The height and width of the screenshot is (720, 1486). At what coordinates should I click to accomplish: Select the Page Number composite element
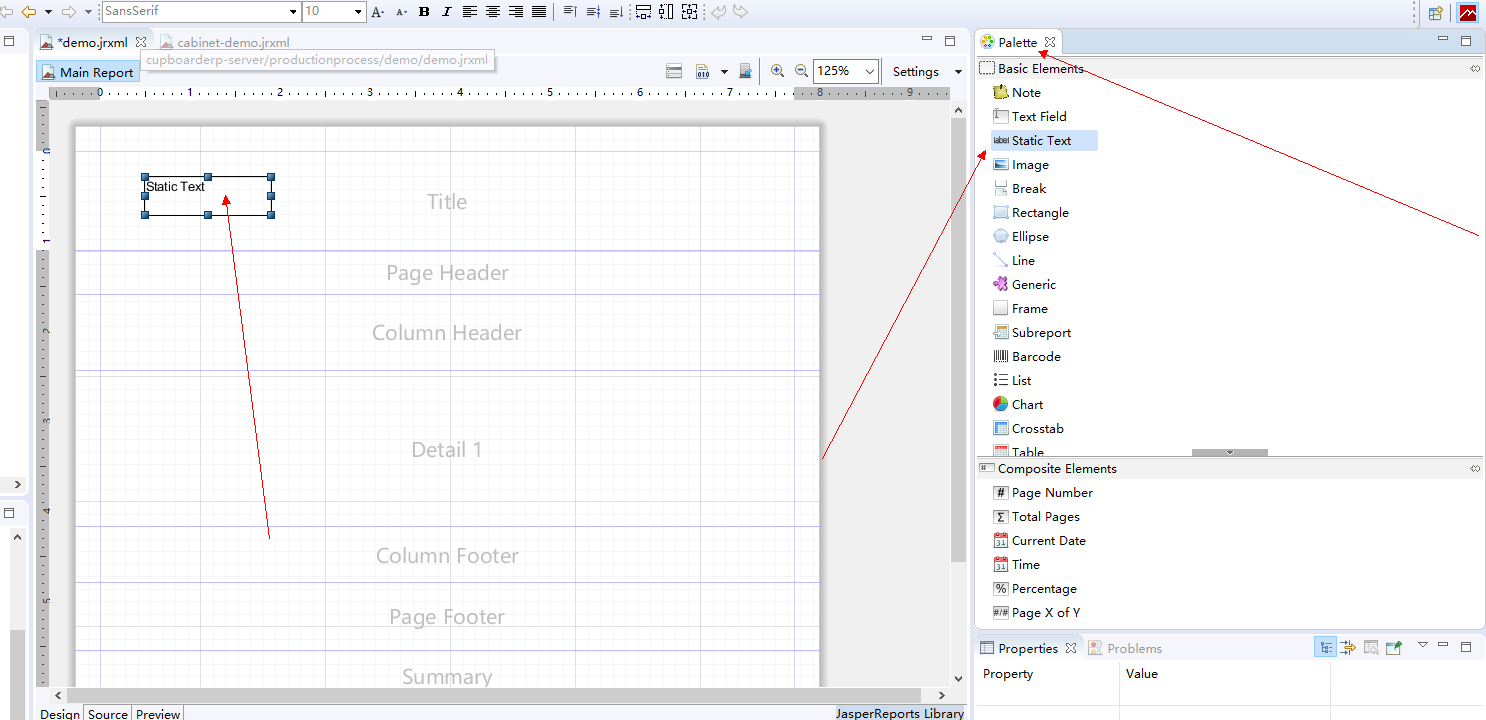click(x=1042, y=493)
